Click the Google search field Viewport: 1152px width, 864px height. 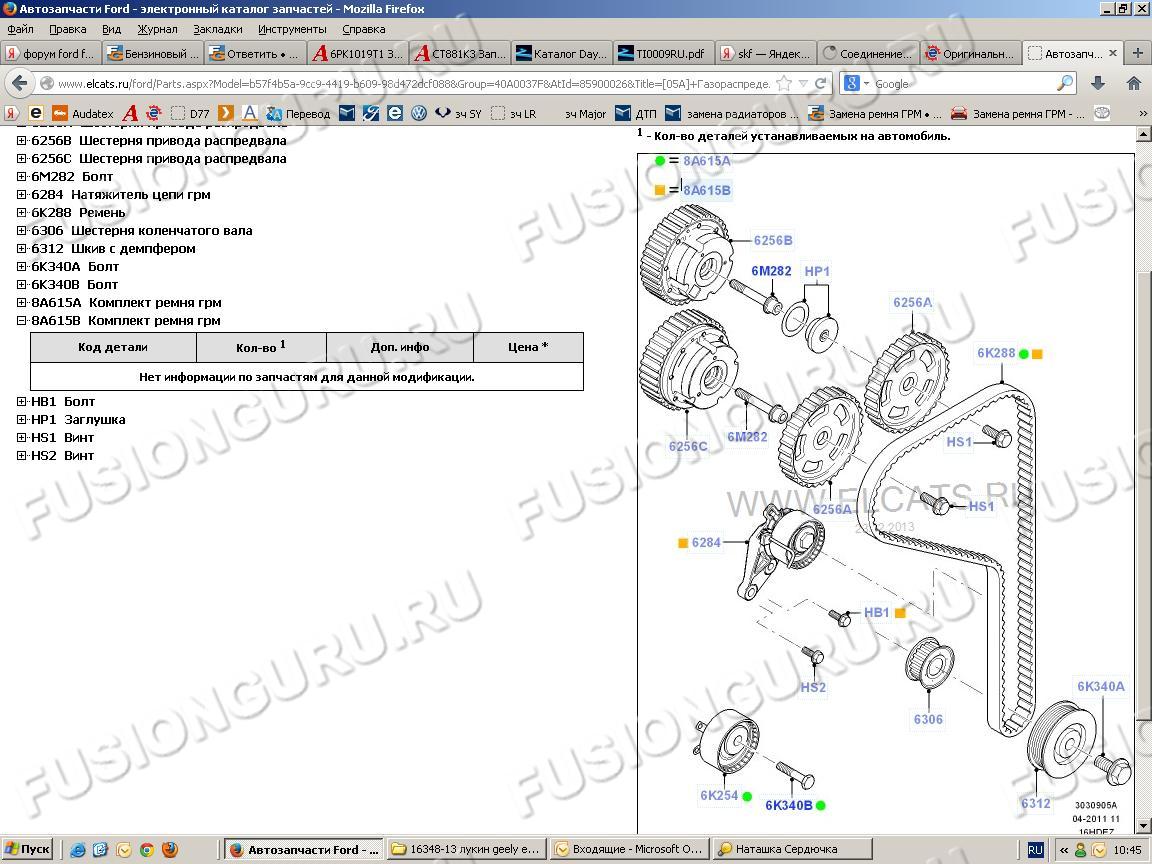click(962, 84)
